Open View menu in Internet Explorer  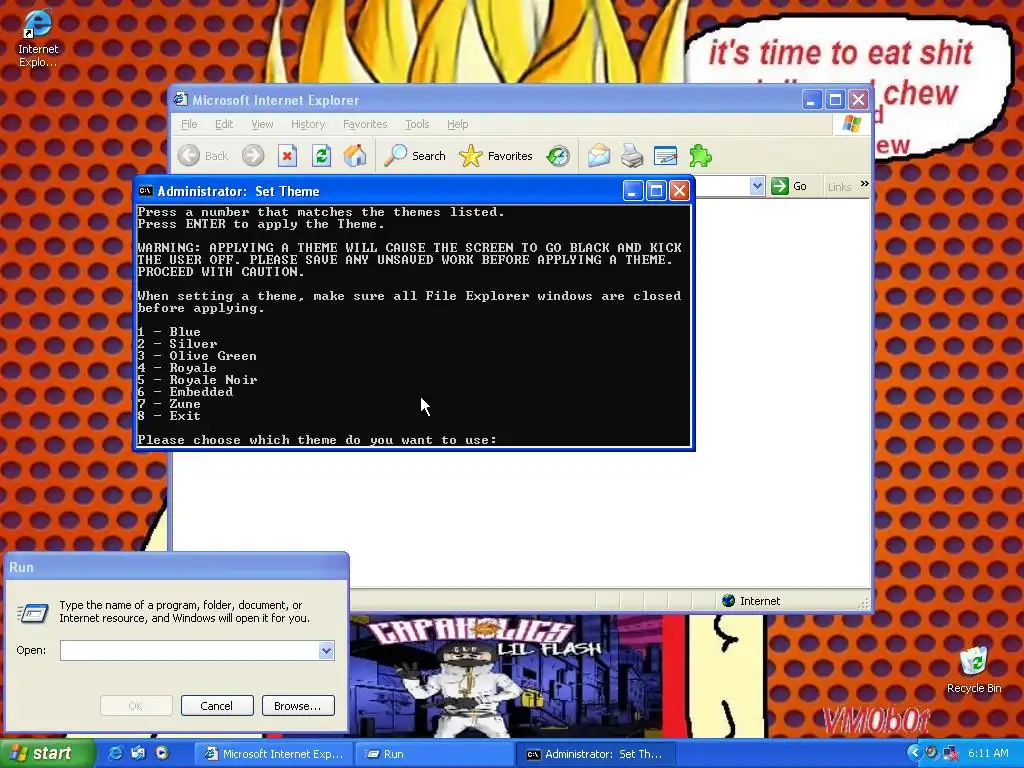[x=262, y=124]
